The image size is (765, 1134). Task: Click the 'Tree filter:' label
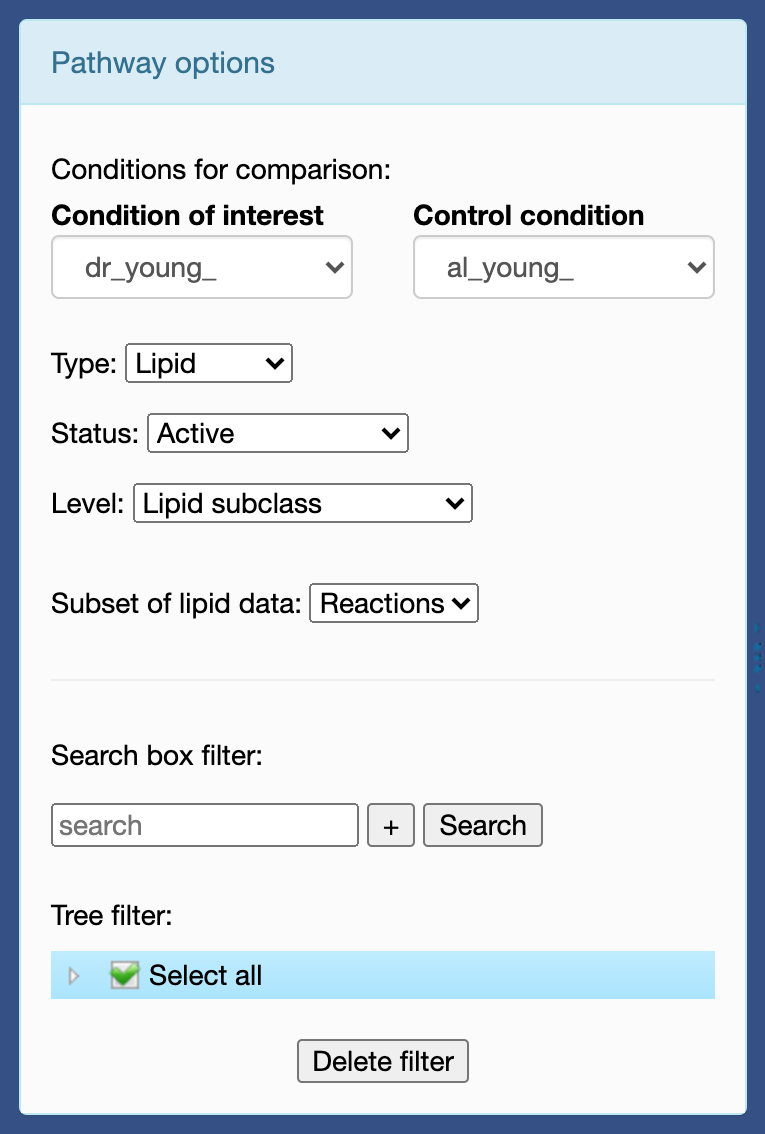pyautogui.click(x=112, y=916)
